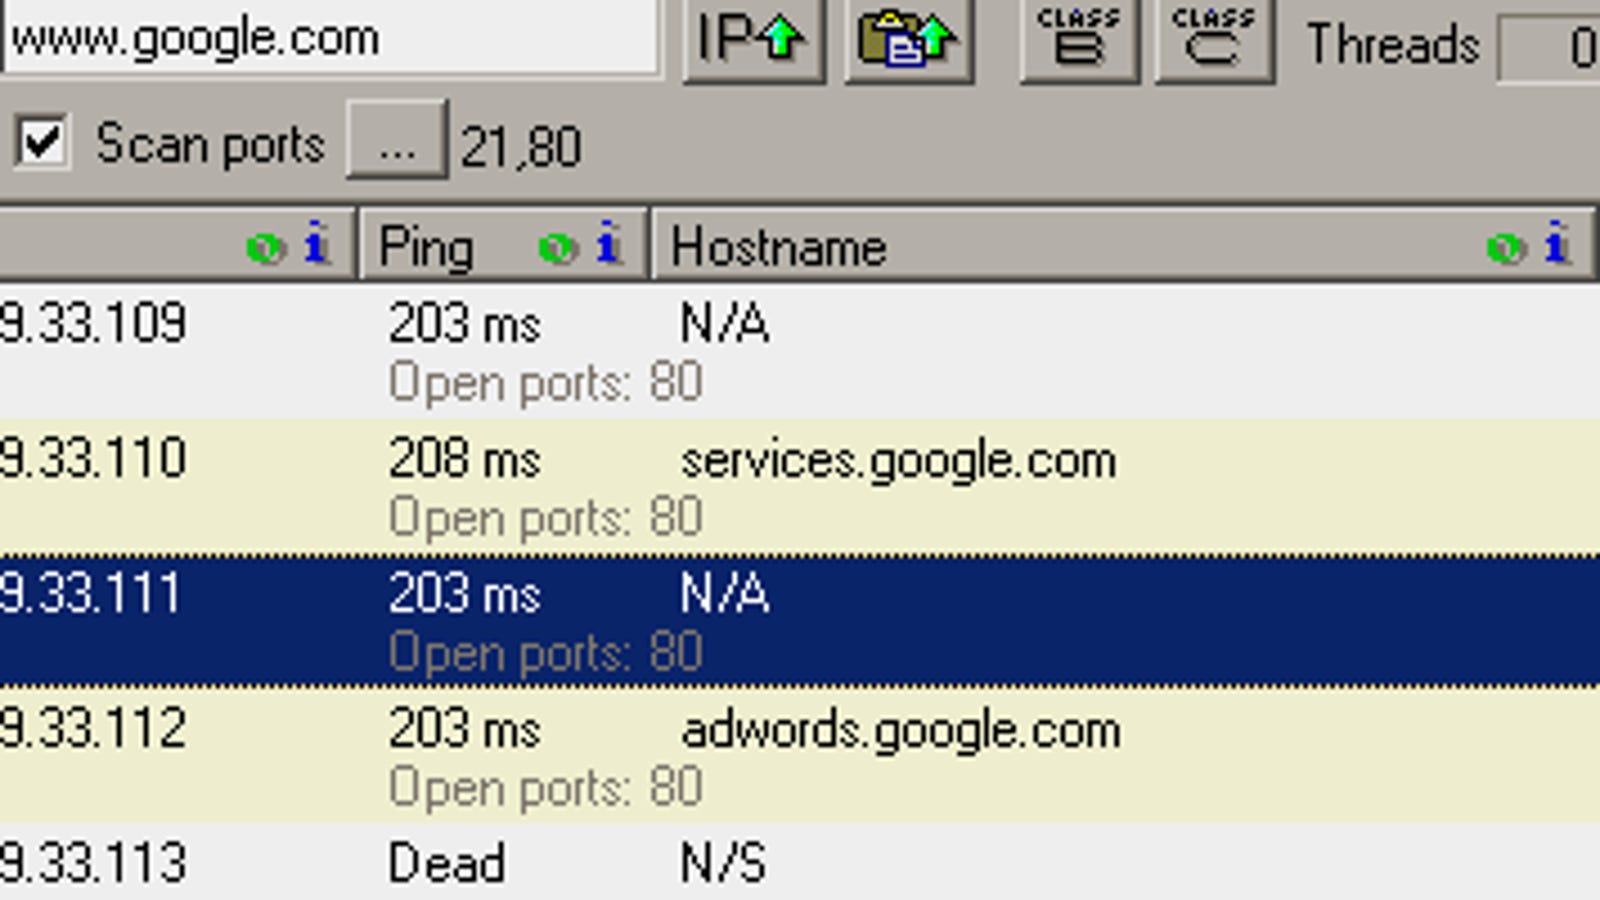The width and height of the screenshot is (1600, 900).
Task: Click the services.google.com hostname
Action: click(898, 461)
